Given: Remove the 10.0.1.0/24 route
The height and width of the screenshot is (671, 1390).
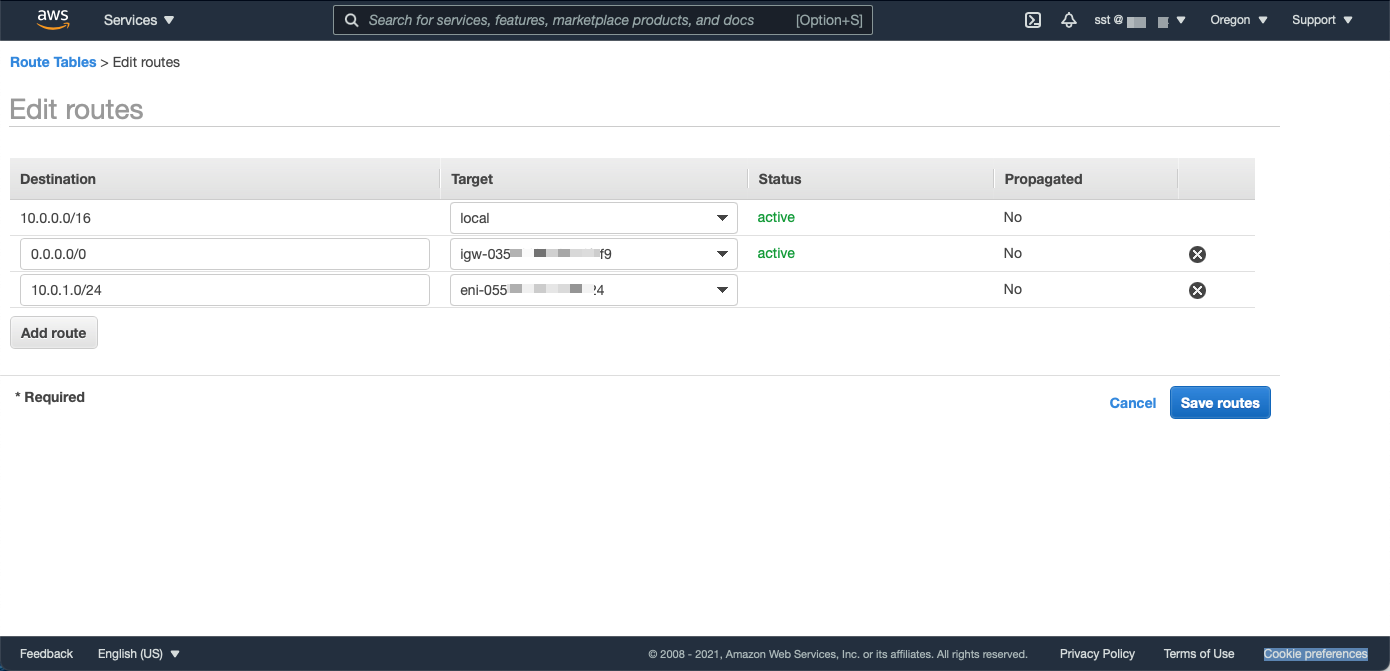Looking at the screenshot, I should [x=1197, y=290].
